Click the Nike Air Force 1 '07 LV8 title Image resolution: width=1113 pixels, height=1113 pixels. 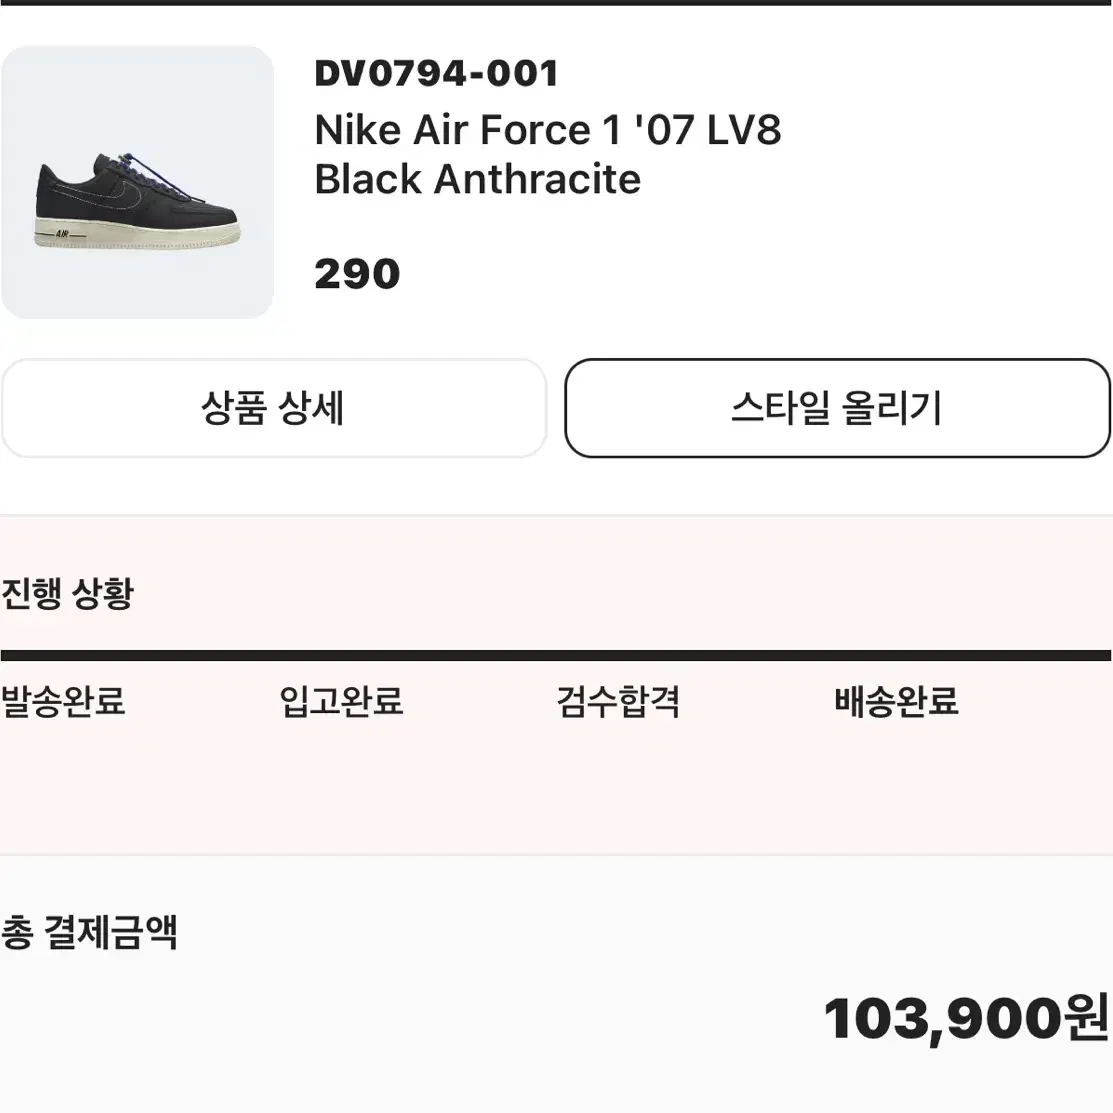(x=547, y=130)
